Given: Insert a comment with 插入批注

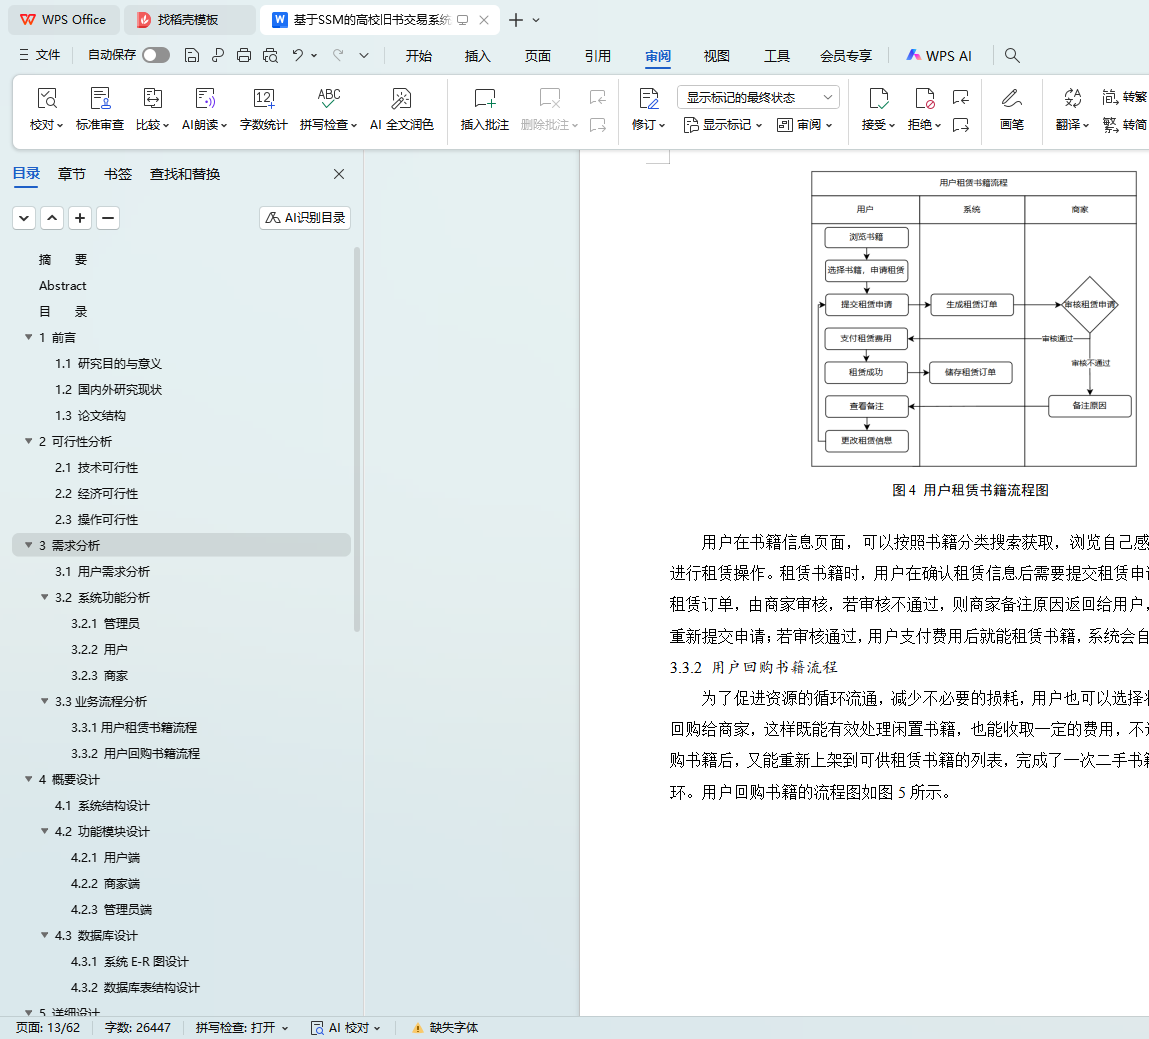Looking at the screenshot, I should 484,108.
